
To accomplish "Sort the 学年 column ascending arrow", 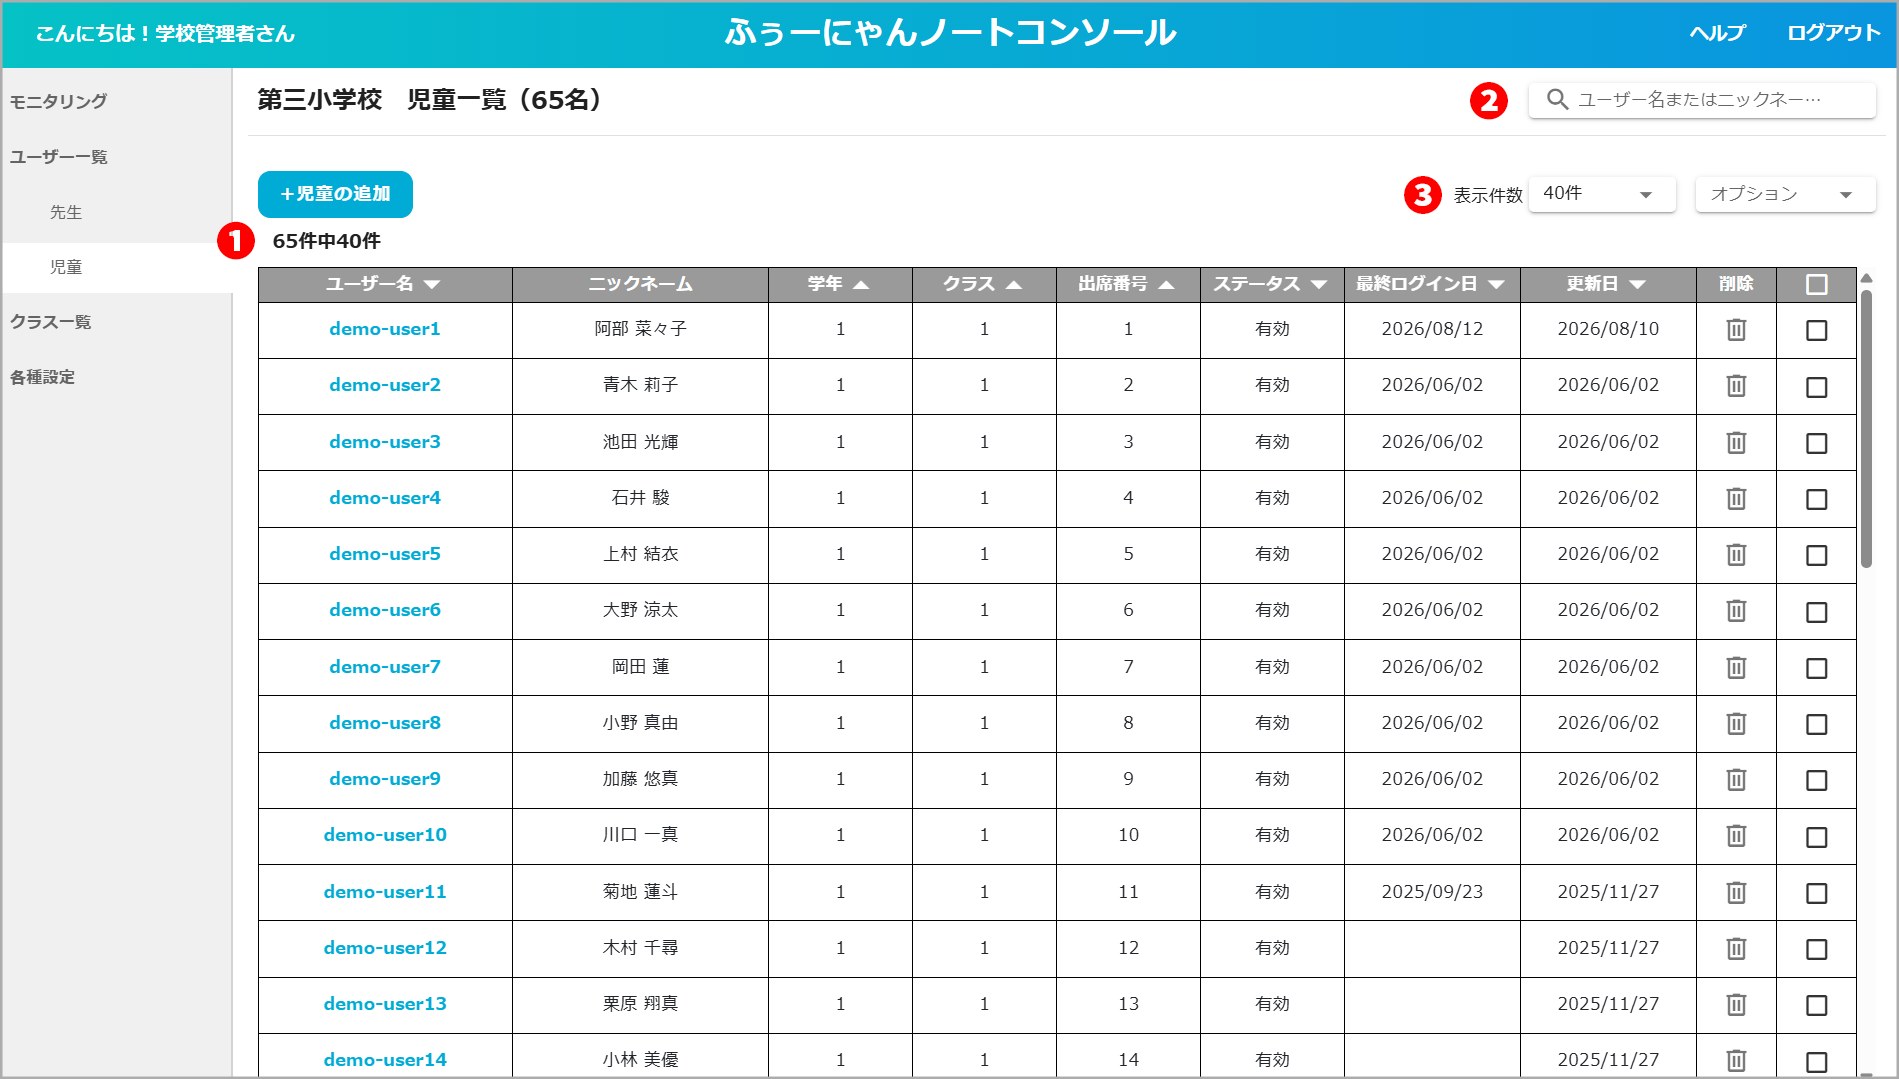I will point(861,285).
